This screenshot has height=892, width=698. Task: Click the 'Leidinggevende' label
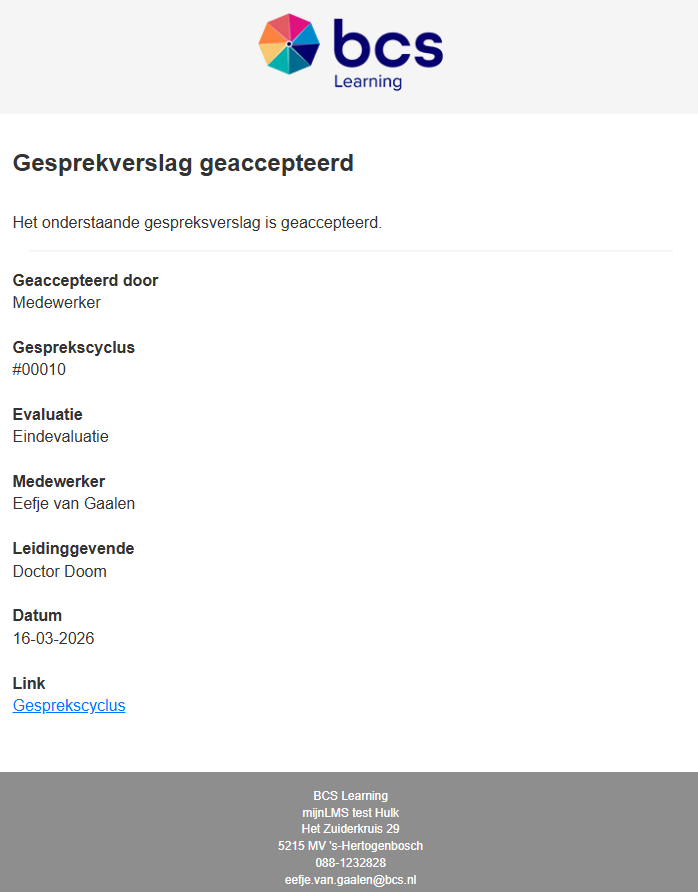(x=73, y=549)
